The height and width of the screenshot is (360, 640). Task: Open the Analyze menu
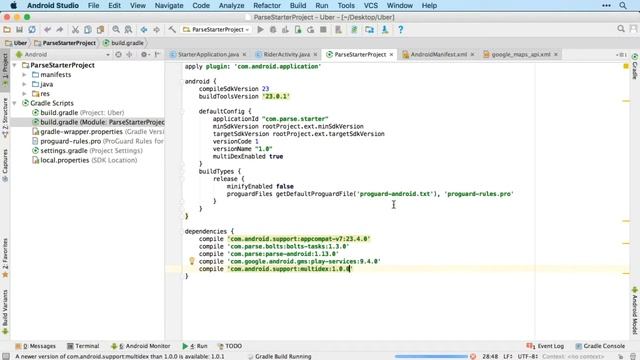click(231, 5)
